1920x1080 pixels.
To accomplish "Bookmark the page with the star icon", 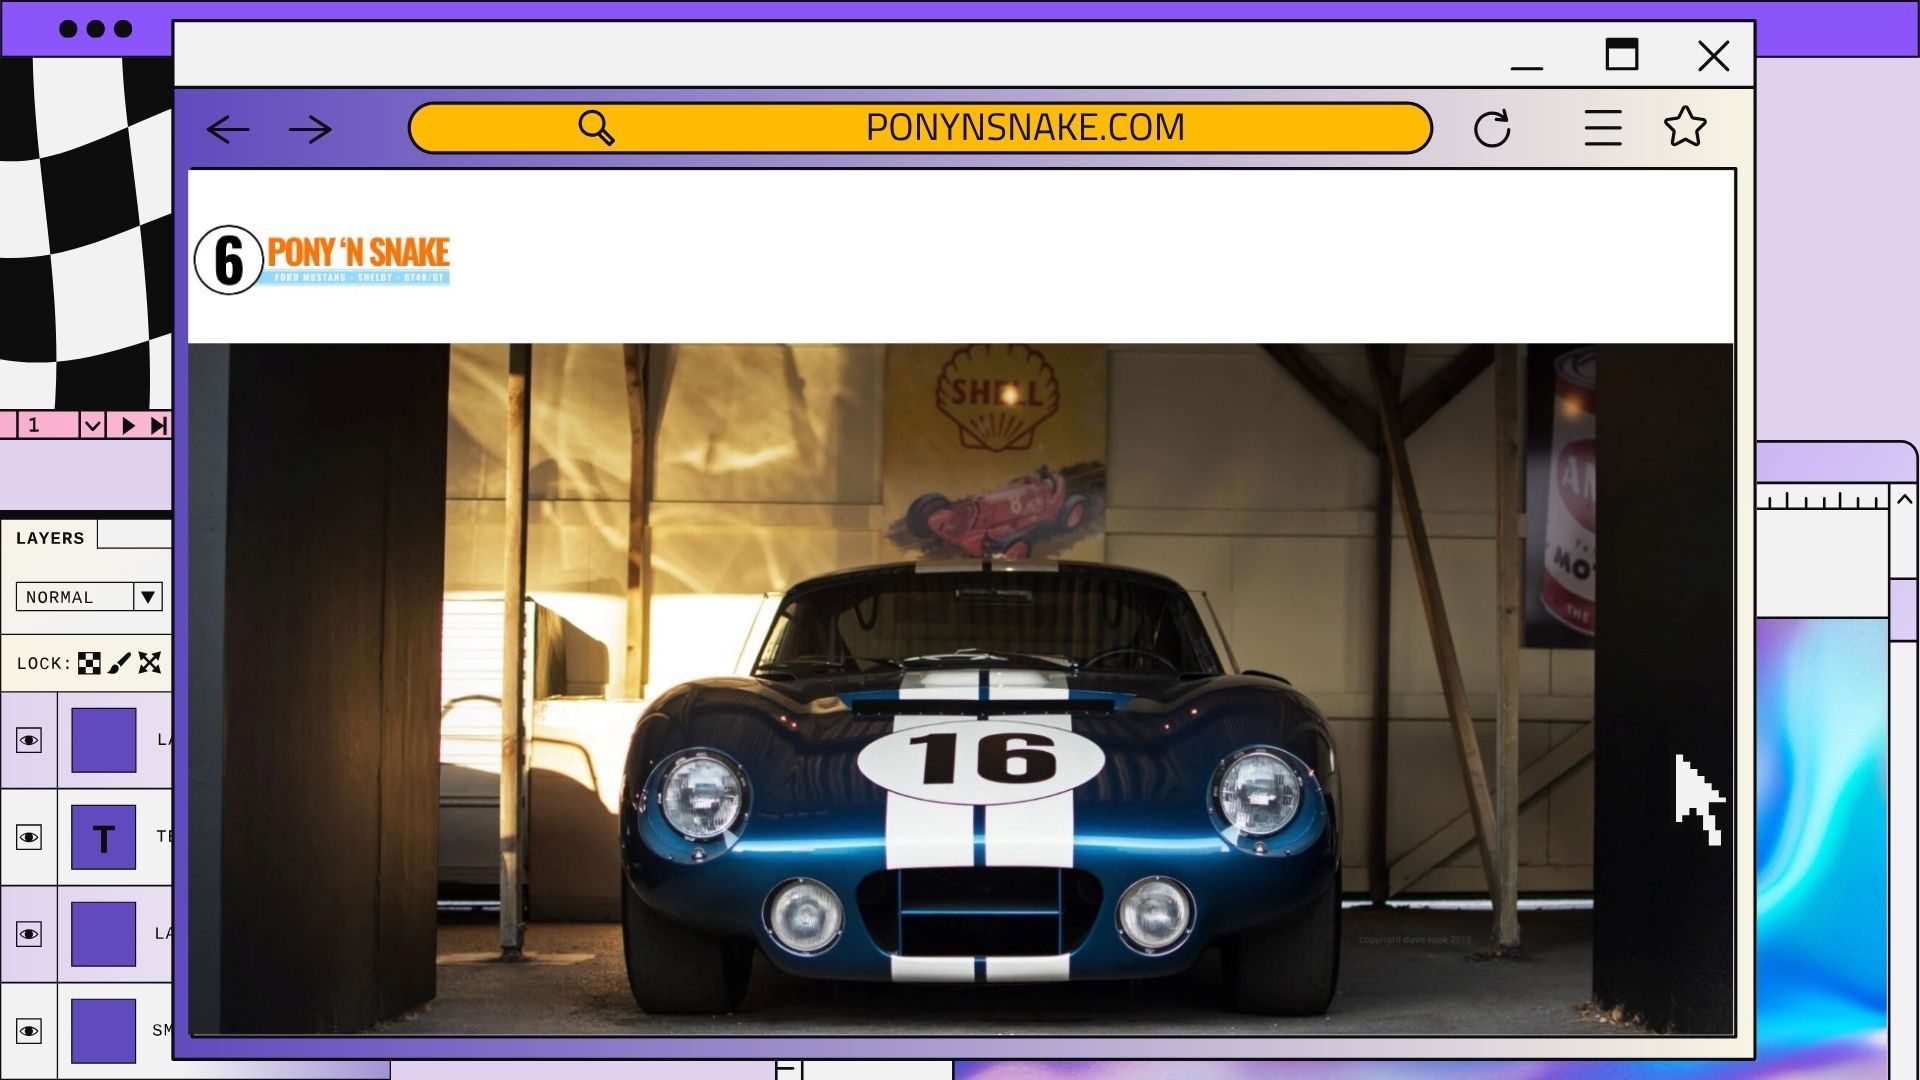I will click(1686, 127).
